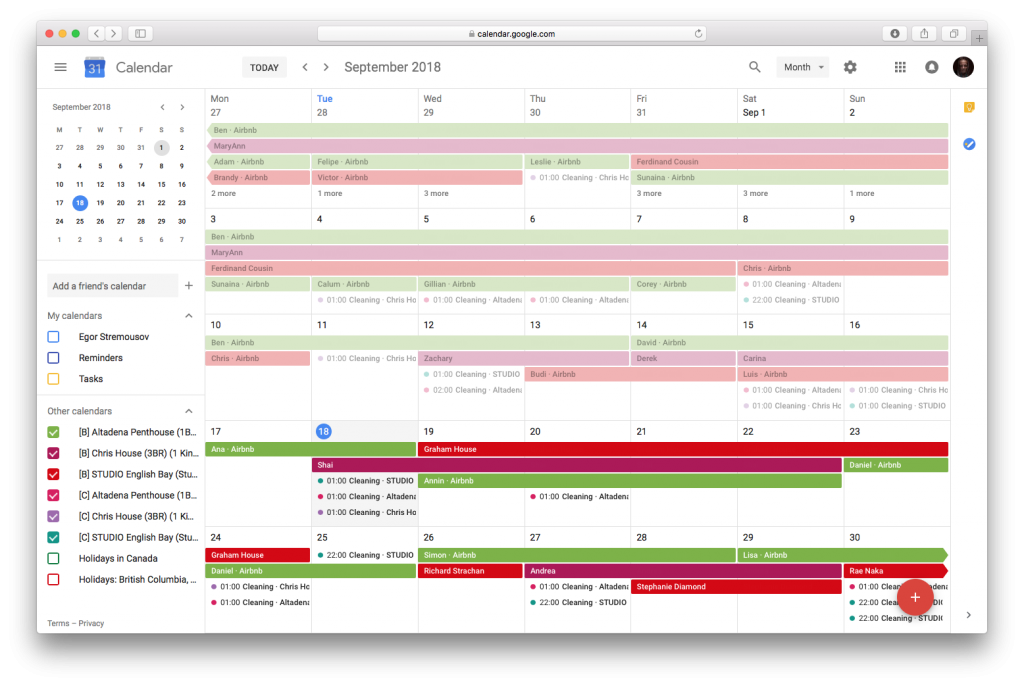Open the main menu with the hamburger icon
Viewport: 1024px width, 686px height.
tap(60, 67)
